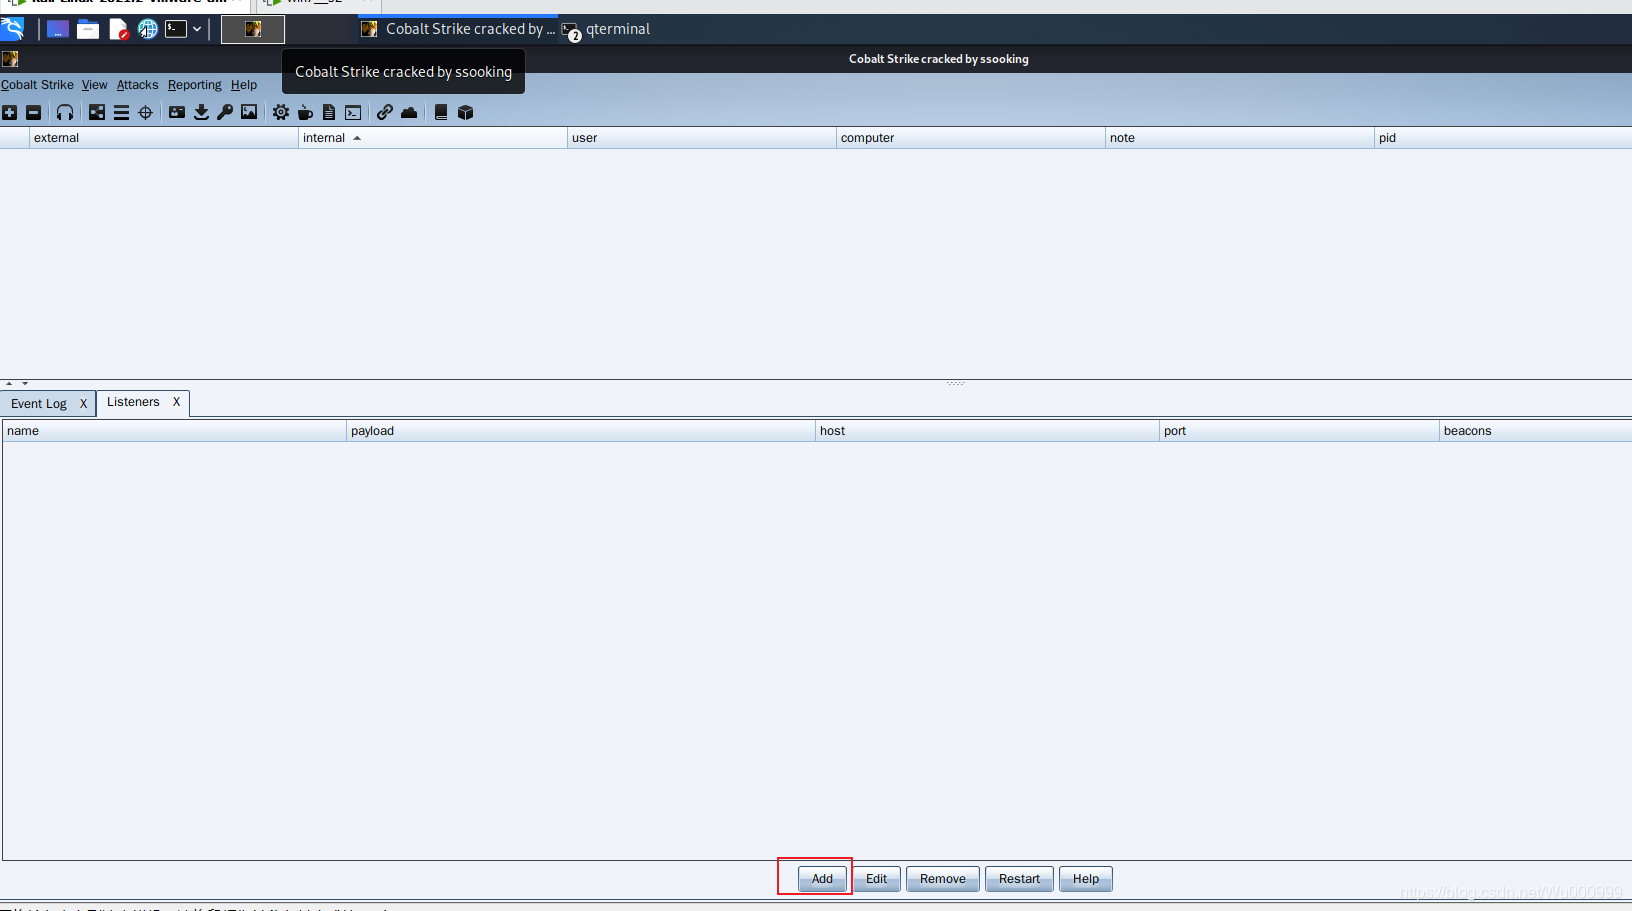Screen dimensions: 1632x911
Task: Expand the terminal launcher dropdown arrow
Action: (197, 29)
